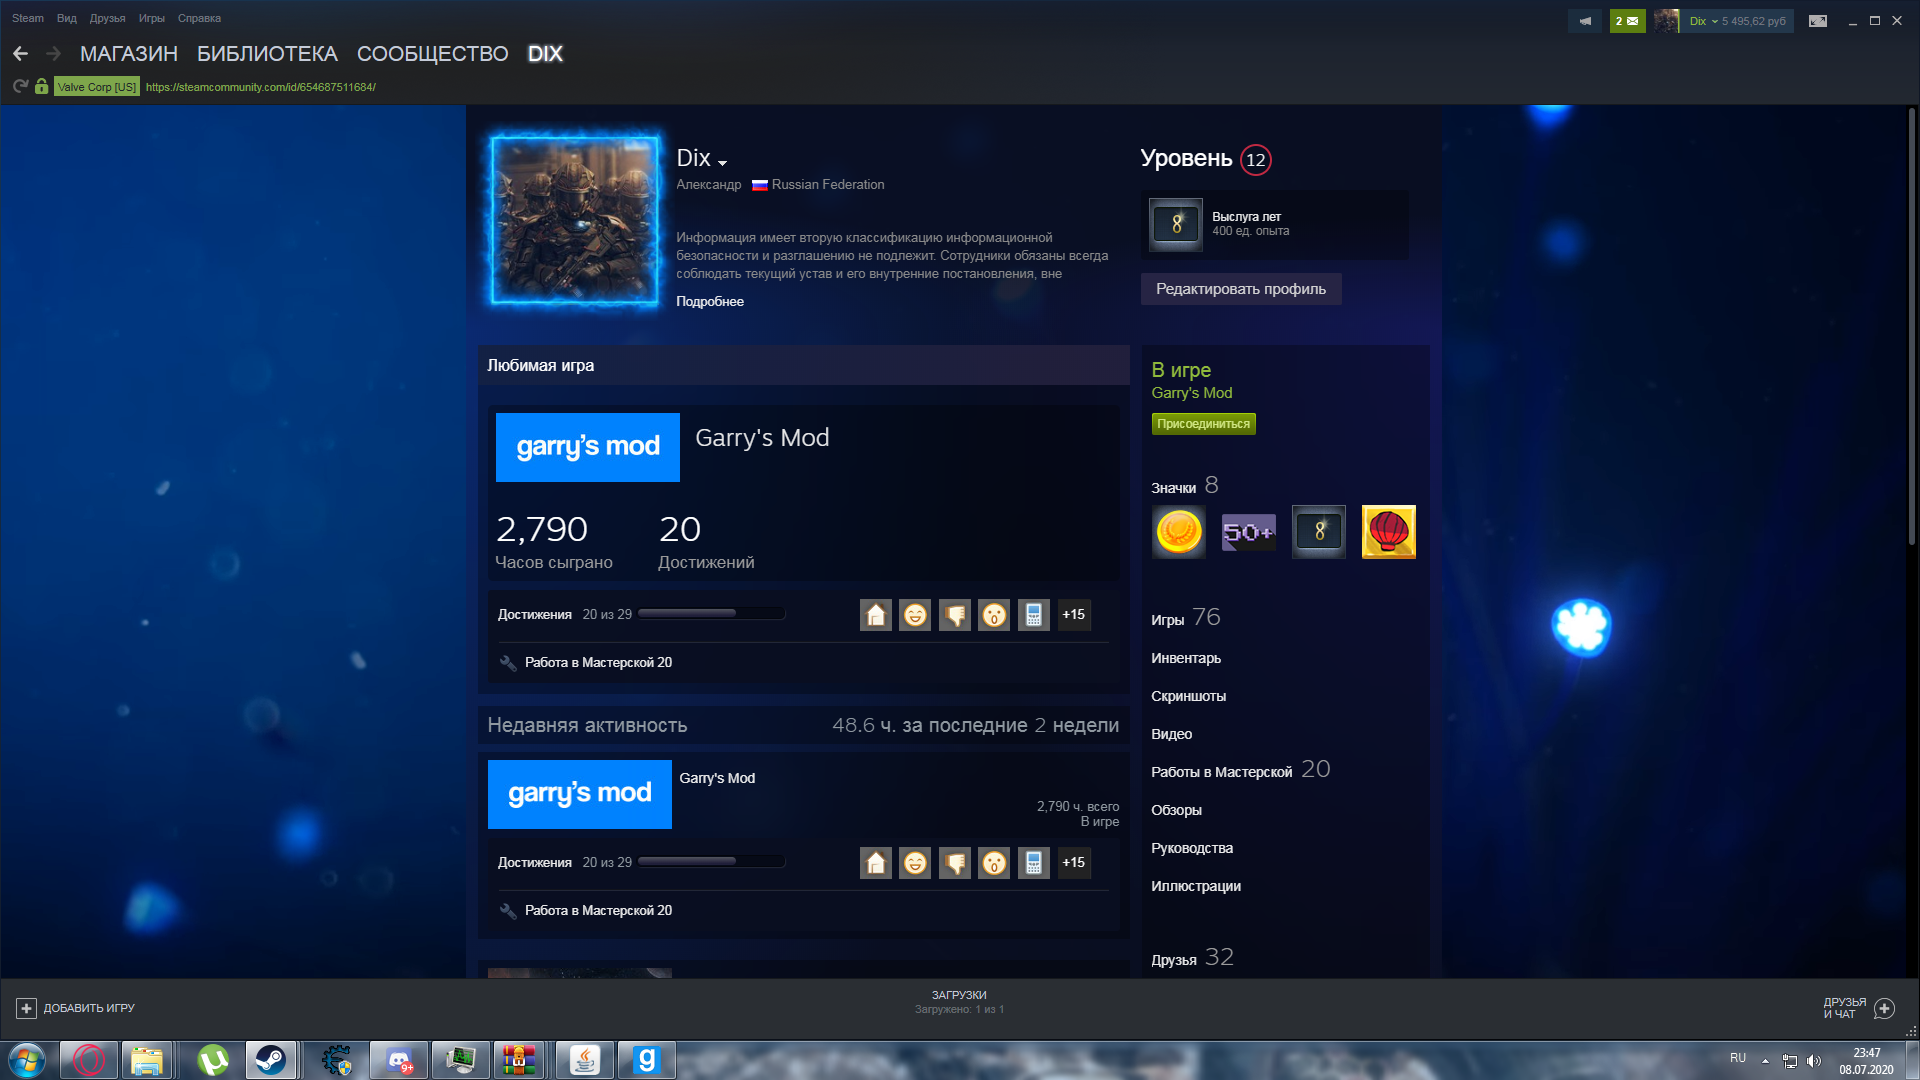The width and height of the screenshot is (1920, 1080).
Task: Open the Инвентарь link
Action: click(x=1186, y=658)
